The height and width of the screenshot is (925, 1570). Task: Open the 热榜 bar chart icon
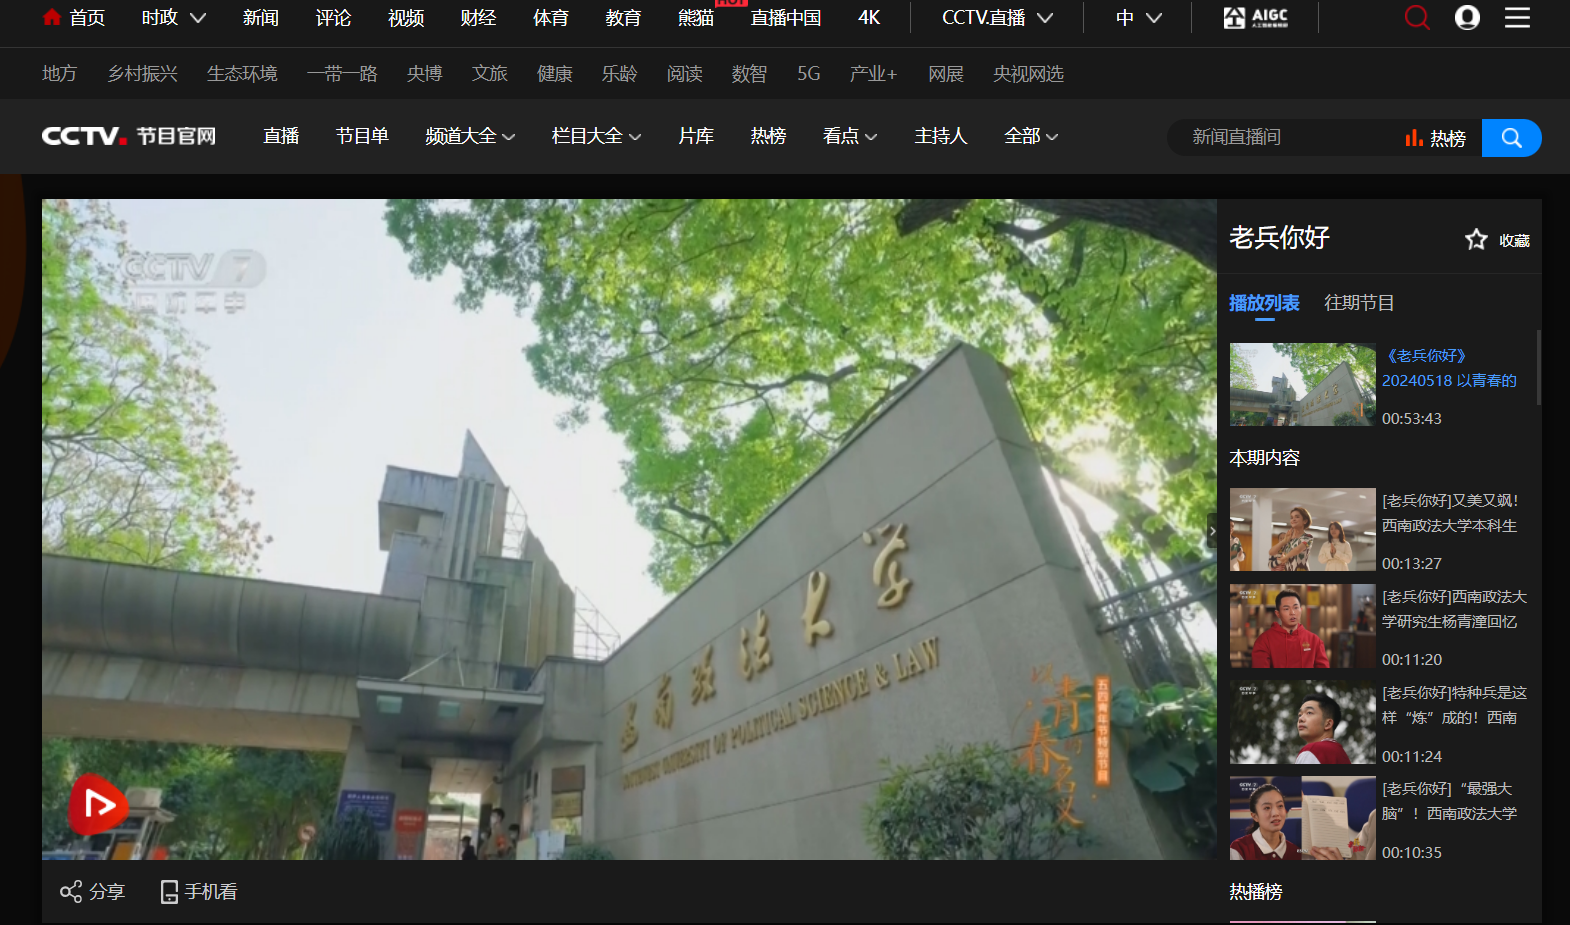point(1413,138)
